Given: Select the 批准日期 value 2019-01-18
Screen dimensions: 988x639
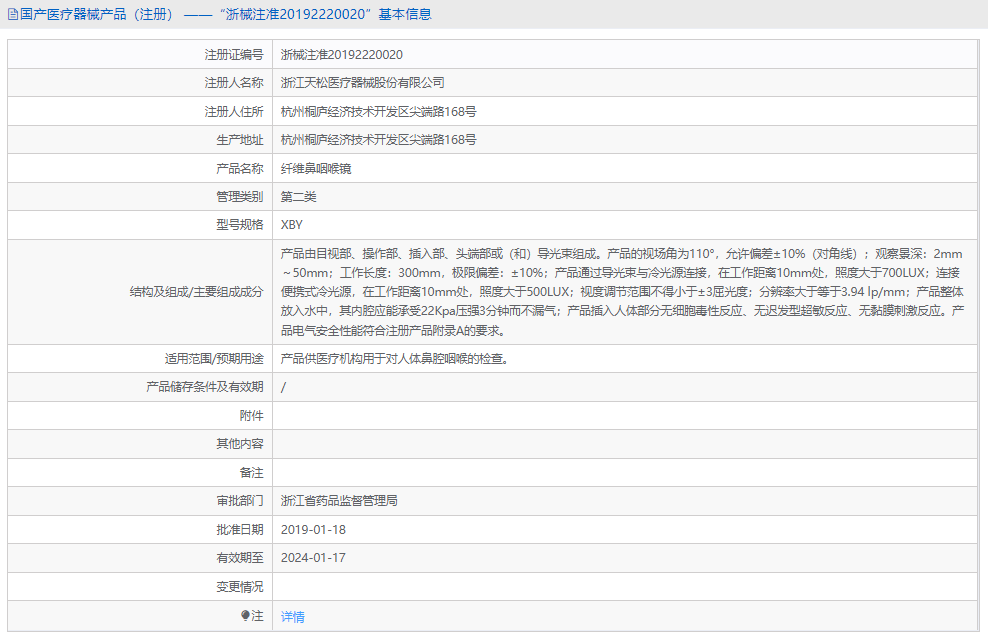Looking at the screenshot, I should click(x=315, y=531).
